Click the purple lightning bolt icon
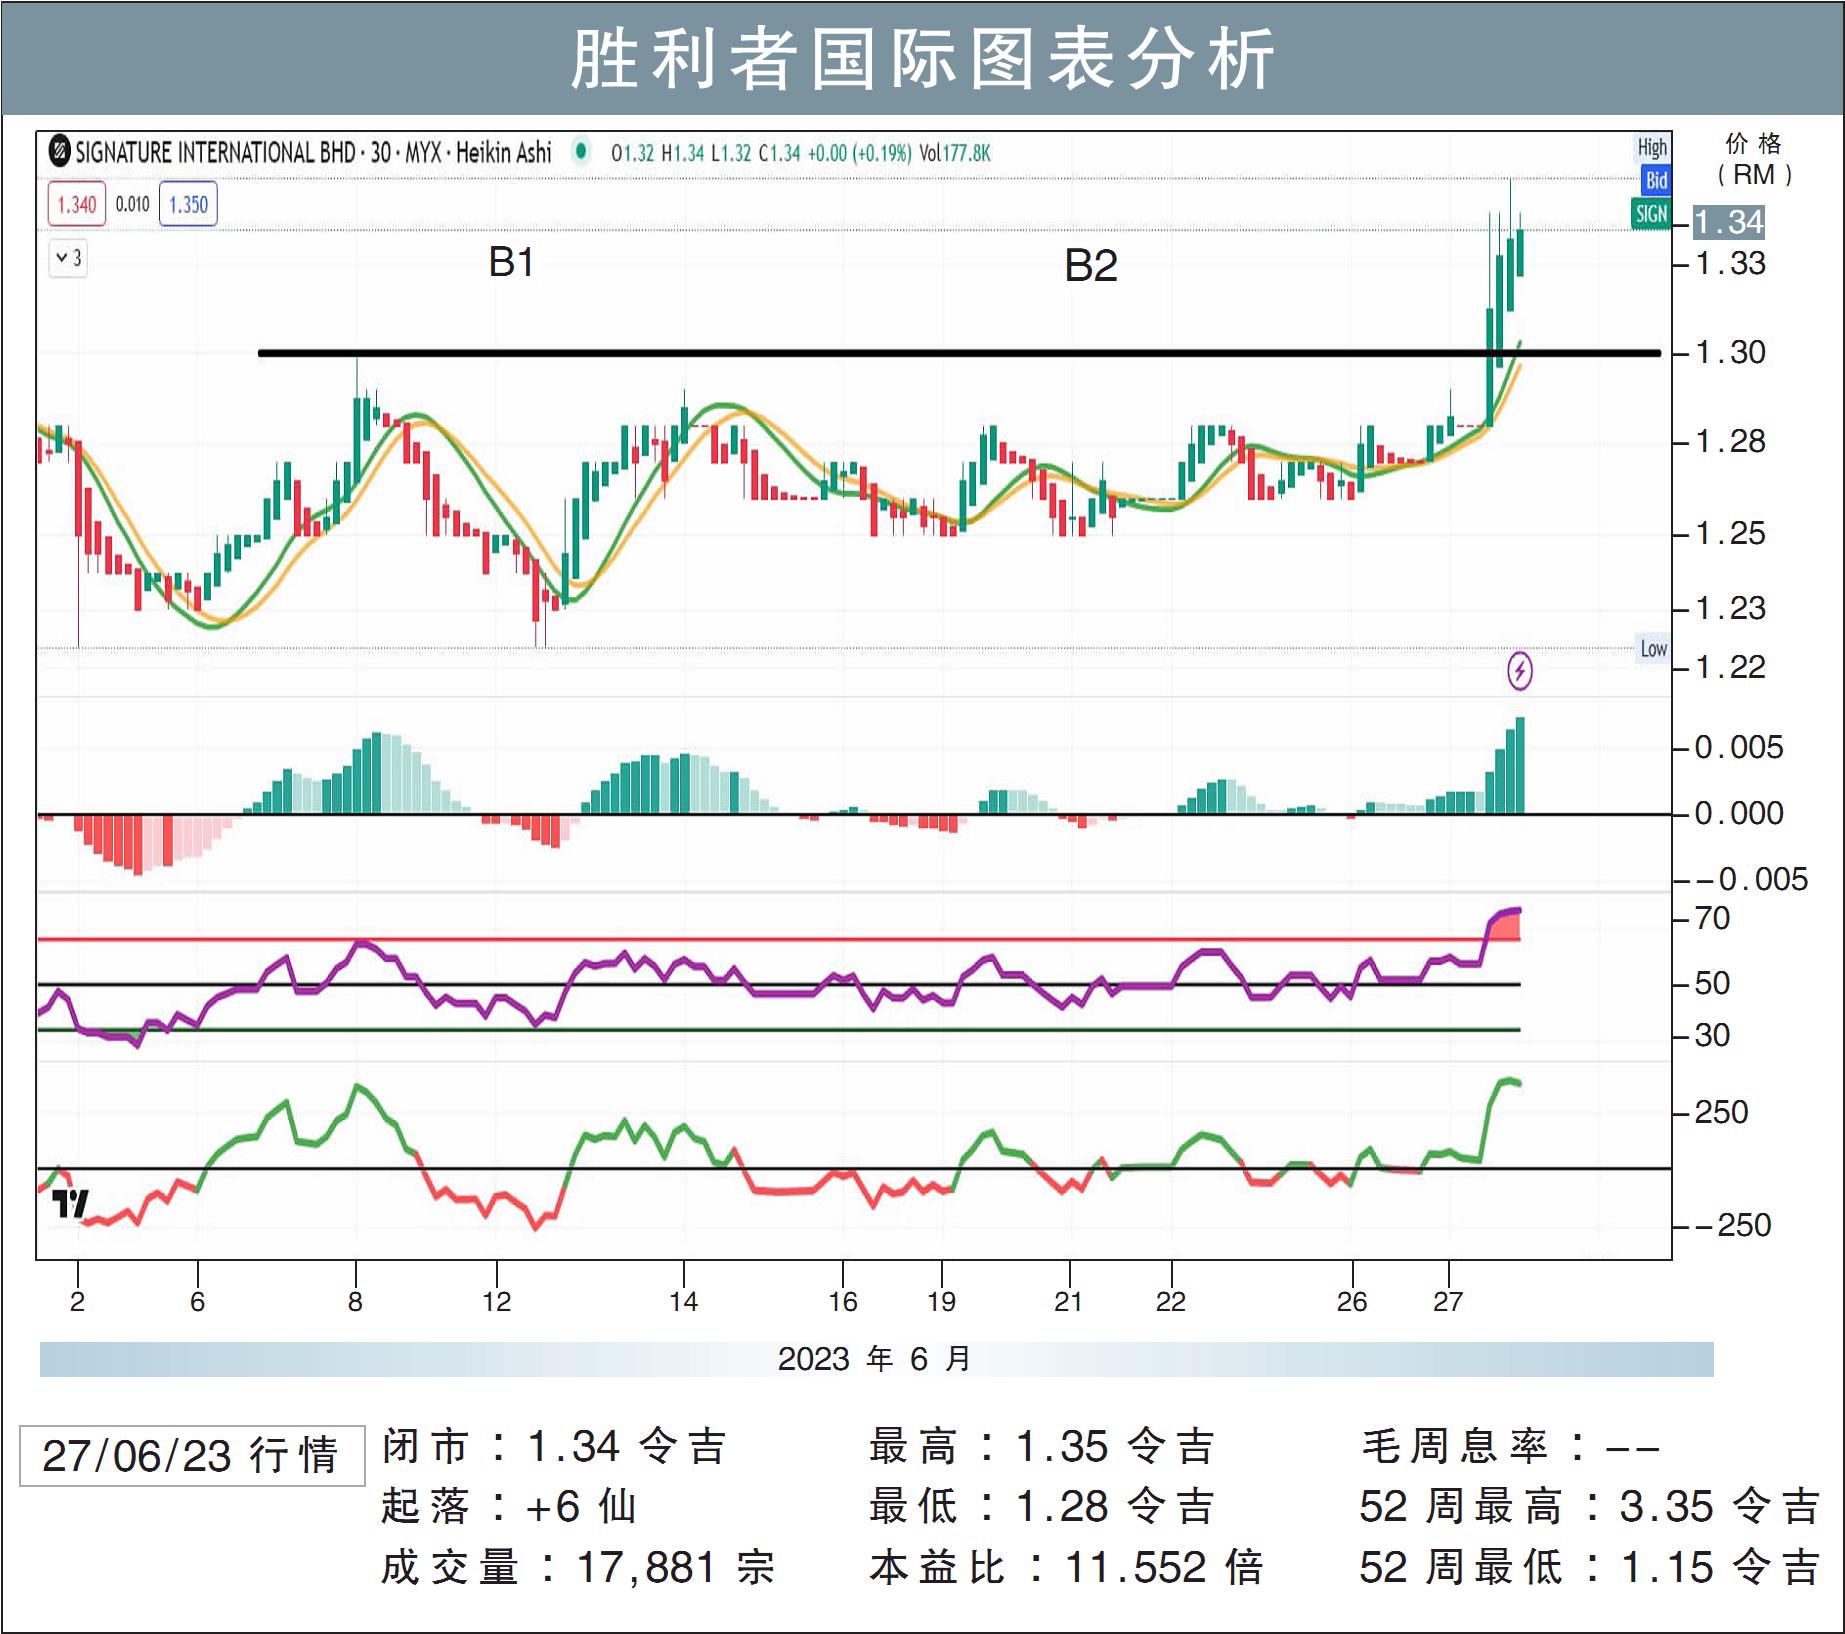 [x=1519, y=670]
